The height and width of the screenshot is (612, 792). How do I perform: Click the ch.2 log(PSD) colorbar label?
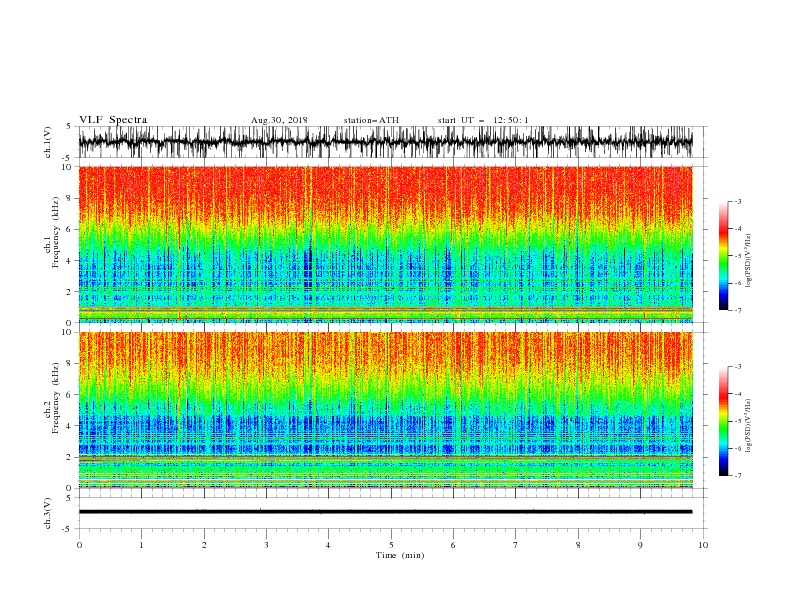[748, 426]
